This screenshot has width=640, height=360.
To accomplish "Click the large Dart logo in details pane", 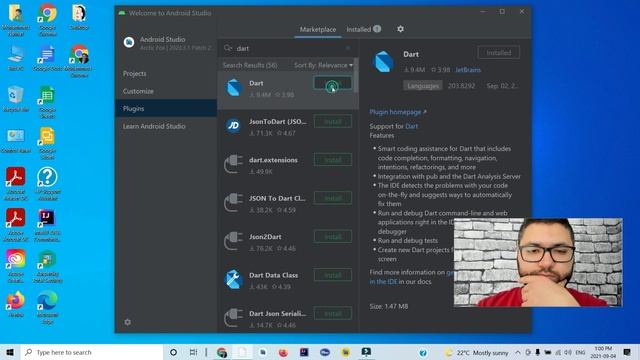I will click(x=383, y=62).
